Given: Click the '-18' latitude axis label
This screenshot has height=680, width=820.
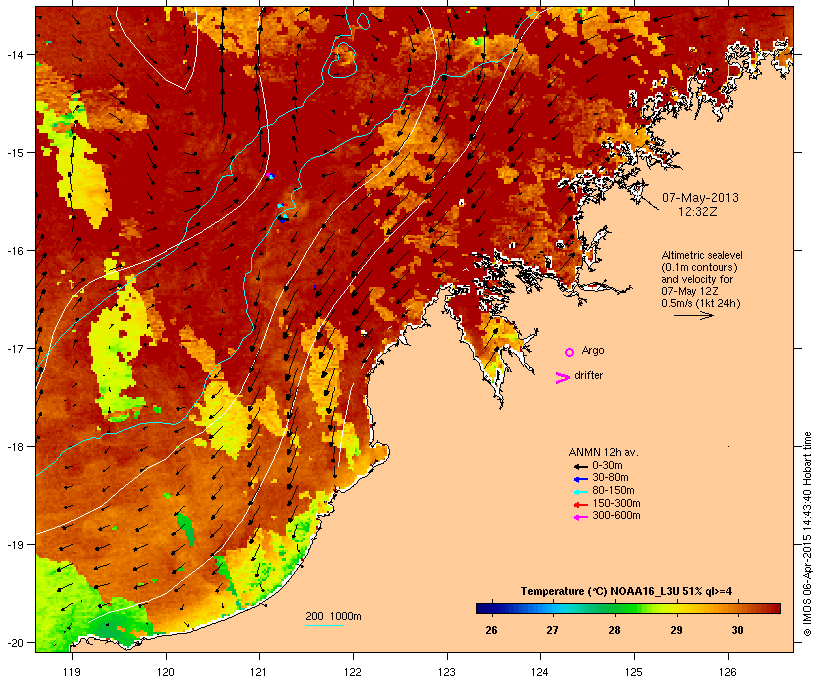Looking at the screenshot, I should [x=15, y=446].
